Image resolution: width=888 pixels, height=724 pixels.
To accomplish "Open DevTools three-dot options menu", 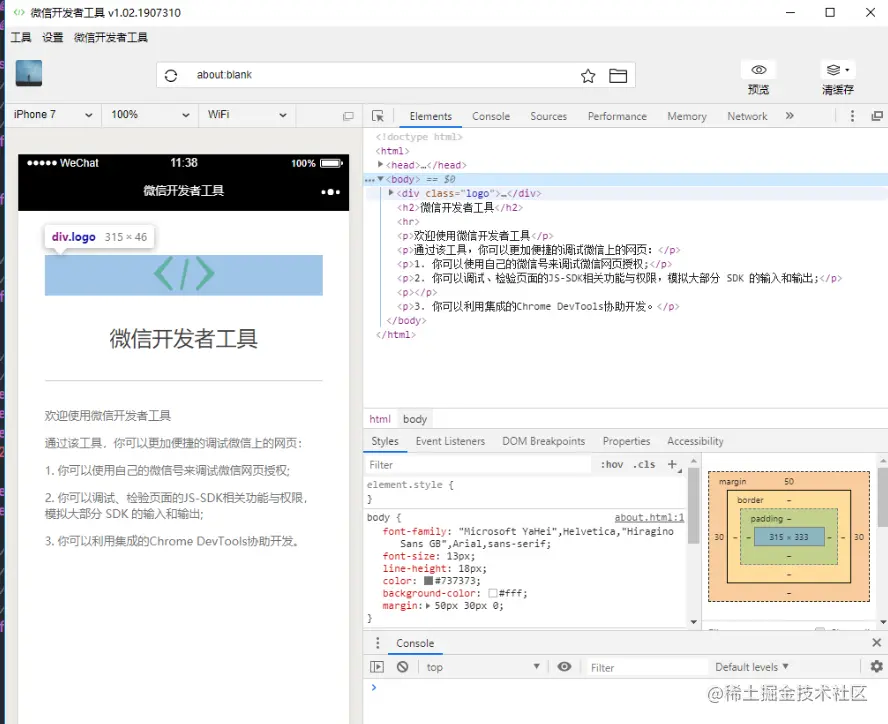I will (852, 116).
